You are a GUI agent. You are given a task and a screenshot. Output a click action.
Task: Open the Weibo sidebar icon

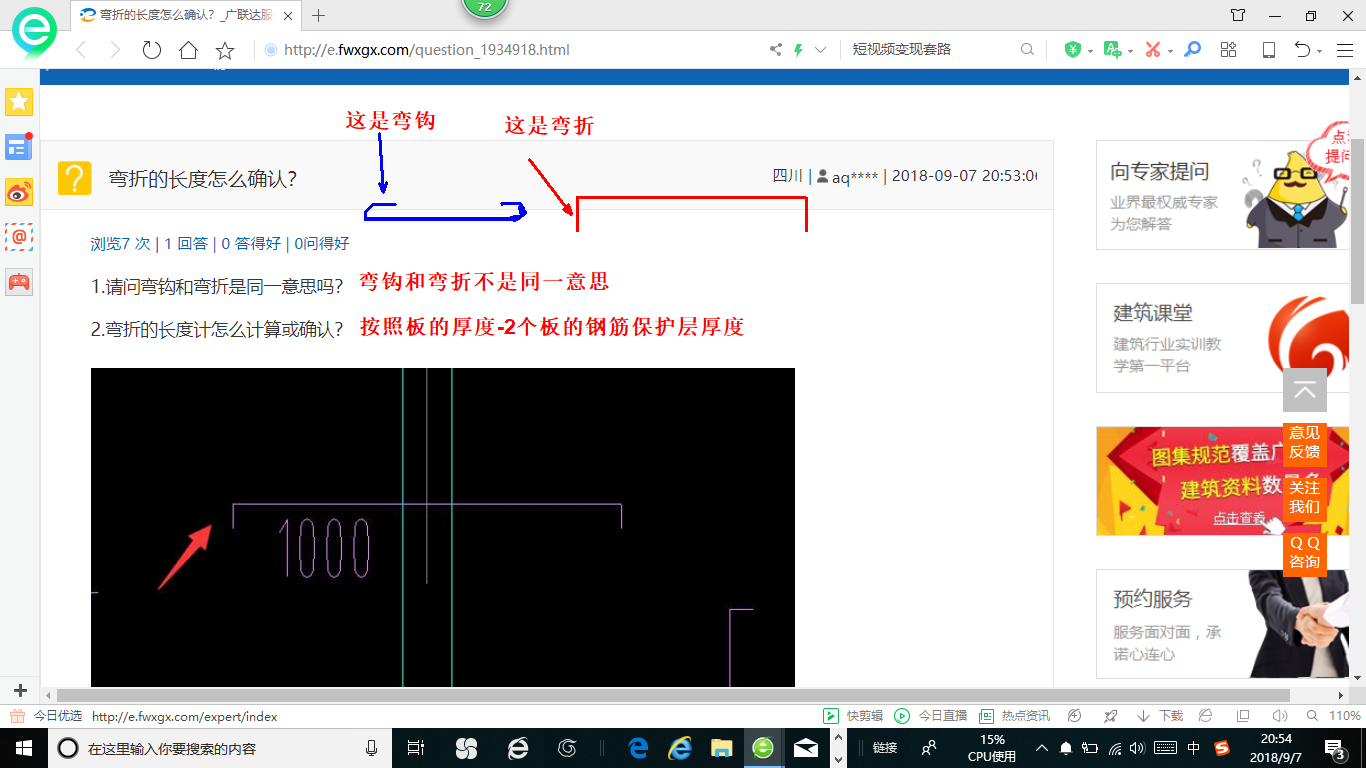[x=19, y=192]
